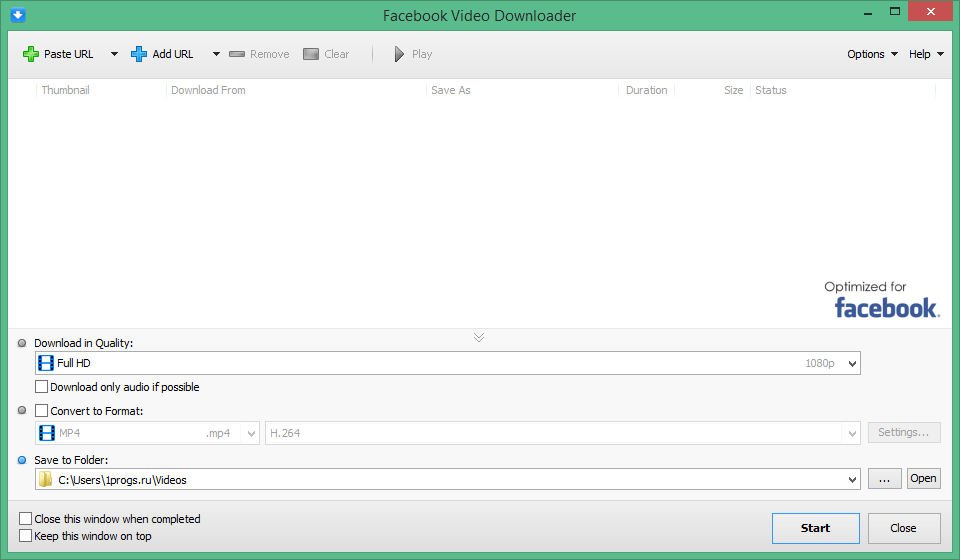This screenshot has height=560, width=960.
Task: Click the Download in Quality radio bullet
Action: pyautogui.click(x=22, y=343)
